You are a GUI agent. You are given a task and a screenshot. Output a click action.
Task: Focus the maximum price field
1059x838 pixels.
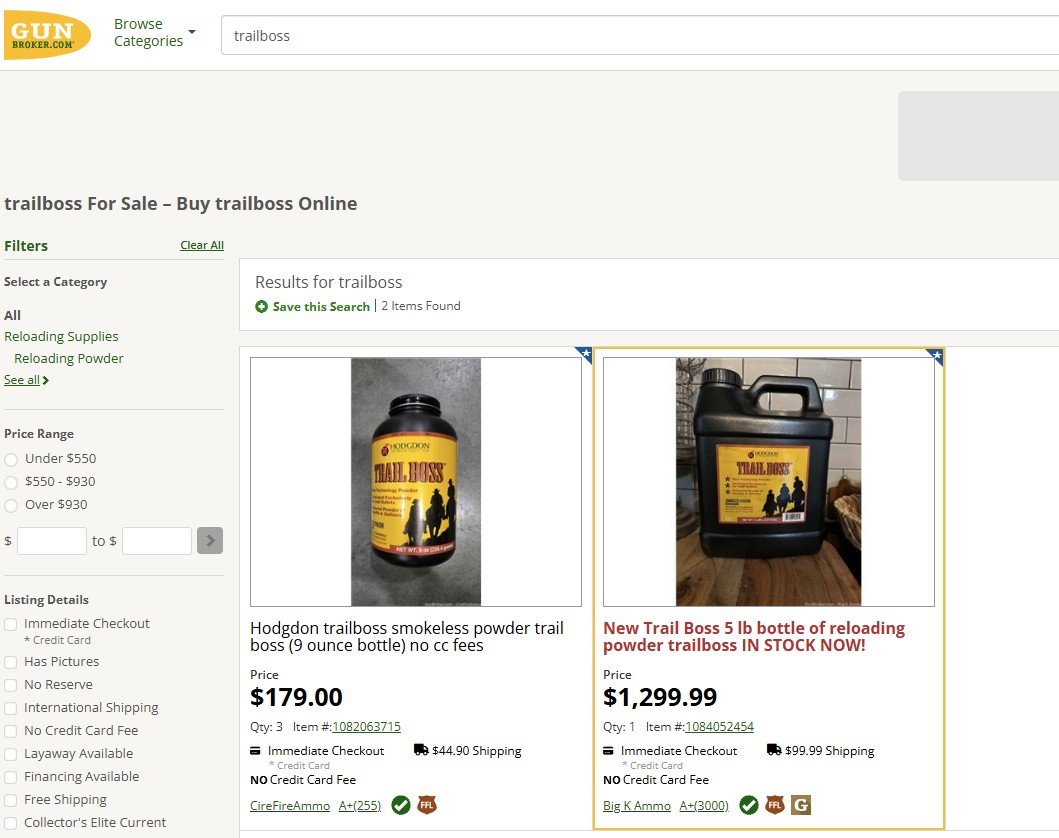tap(157, 541)
